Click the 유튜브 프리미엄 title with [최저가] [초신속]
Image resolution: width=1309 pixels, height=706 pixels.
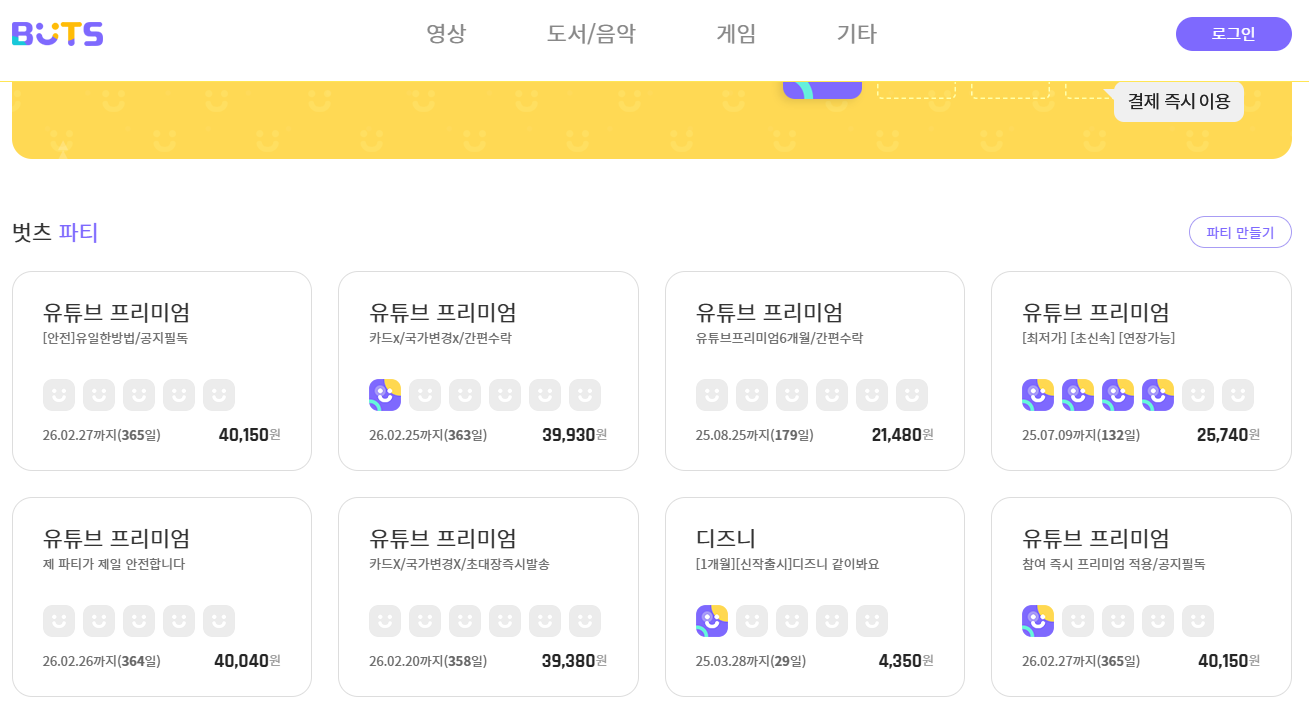[x=1095, y=312]
